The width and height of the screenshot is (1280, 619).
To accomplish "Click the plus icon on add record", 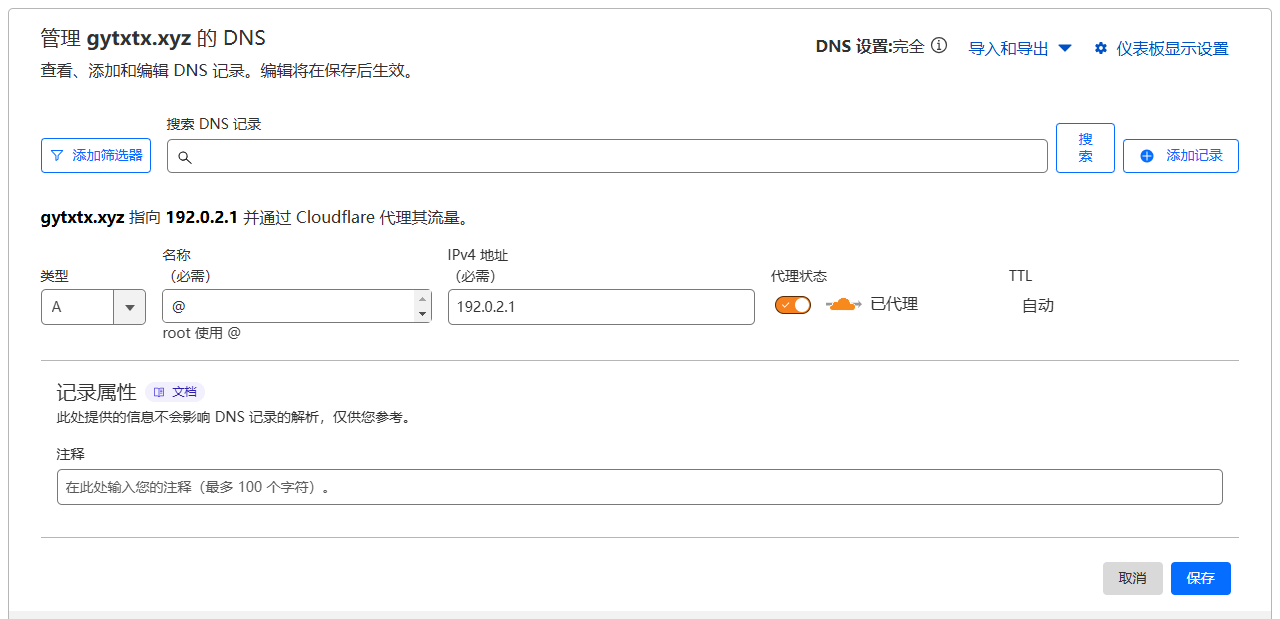I will [x=1147, y=156].
